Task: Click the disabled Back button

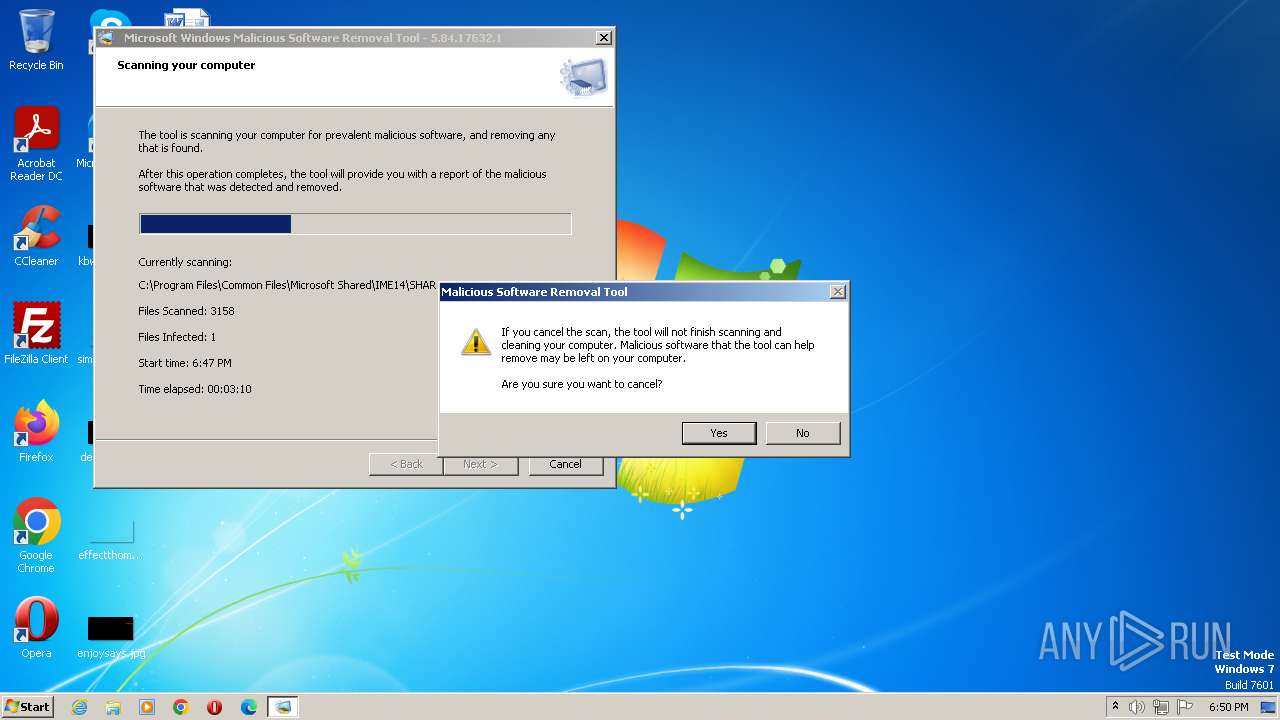Action: click(406, 464)
